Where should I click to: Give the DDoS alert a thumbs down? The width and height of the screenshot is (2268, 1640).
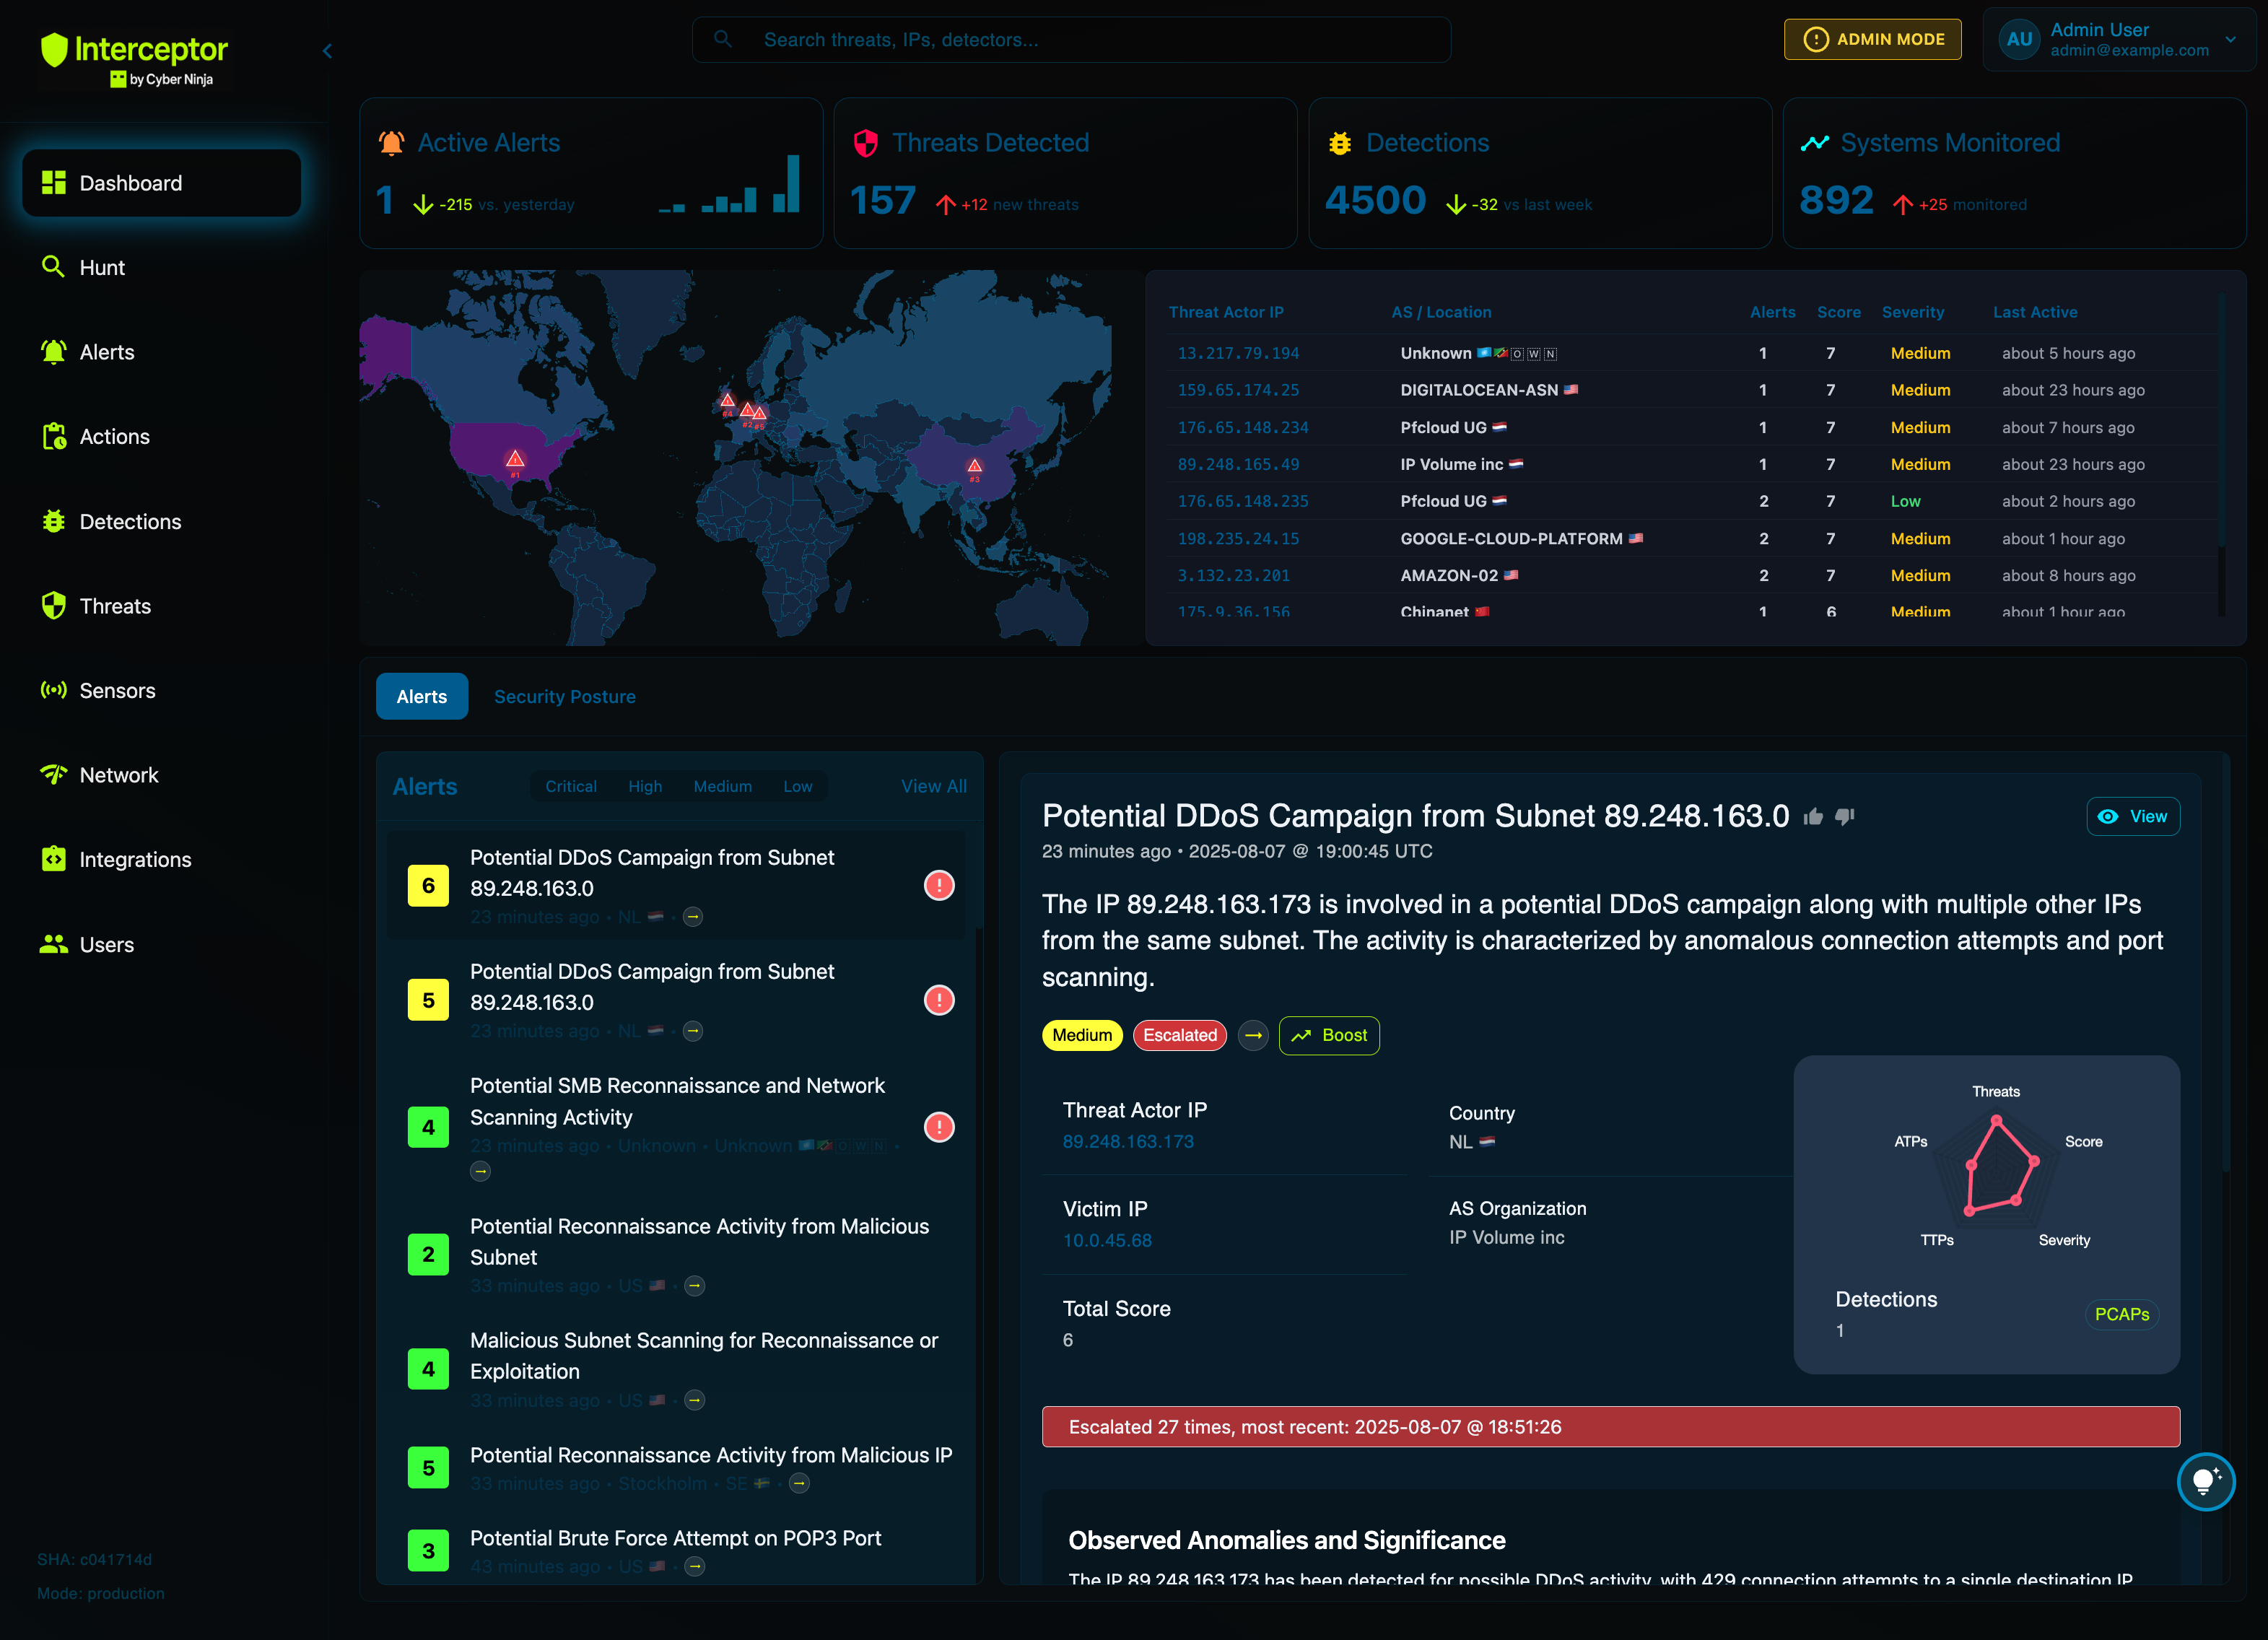(1845, 816)
